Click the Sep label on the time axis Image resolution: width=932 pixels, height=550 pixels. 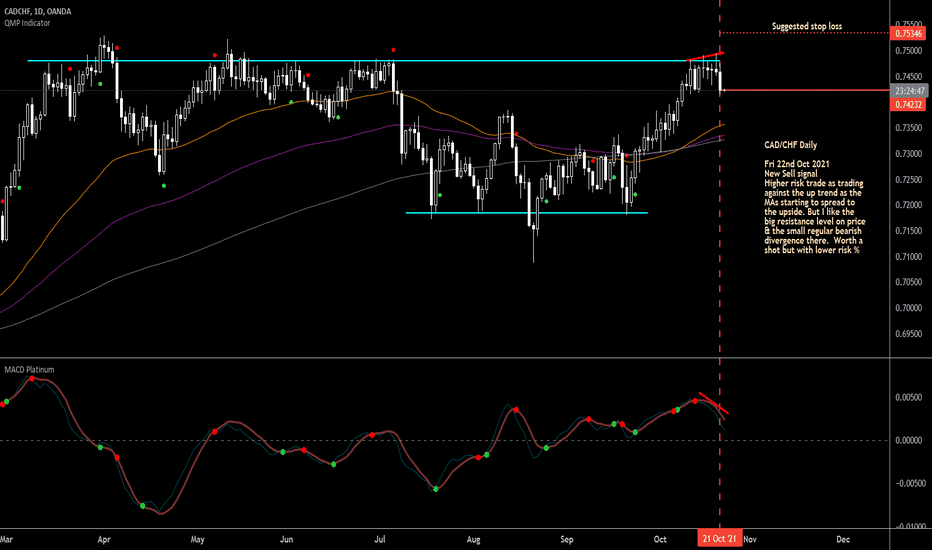[x=566, y=539]
